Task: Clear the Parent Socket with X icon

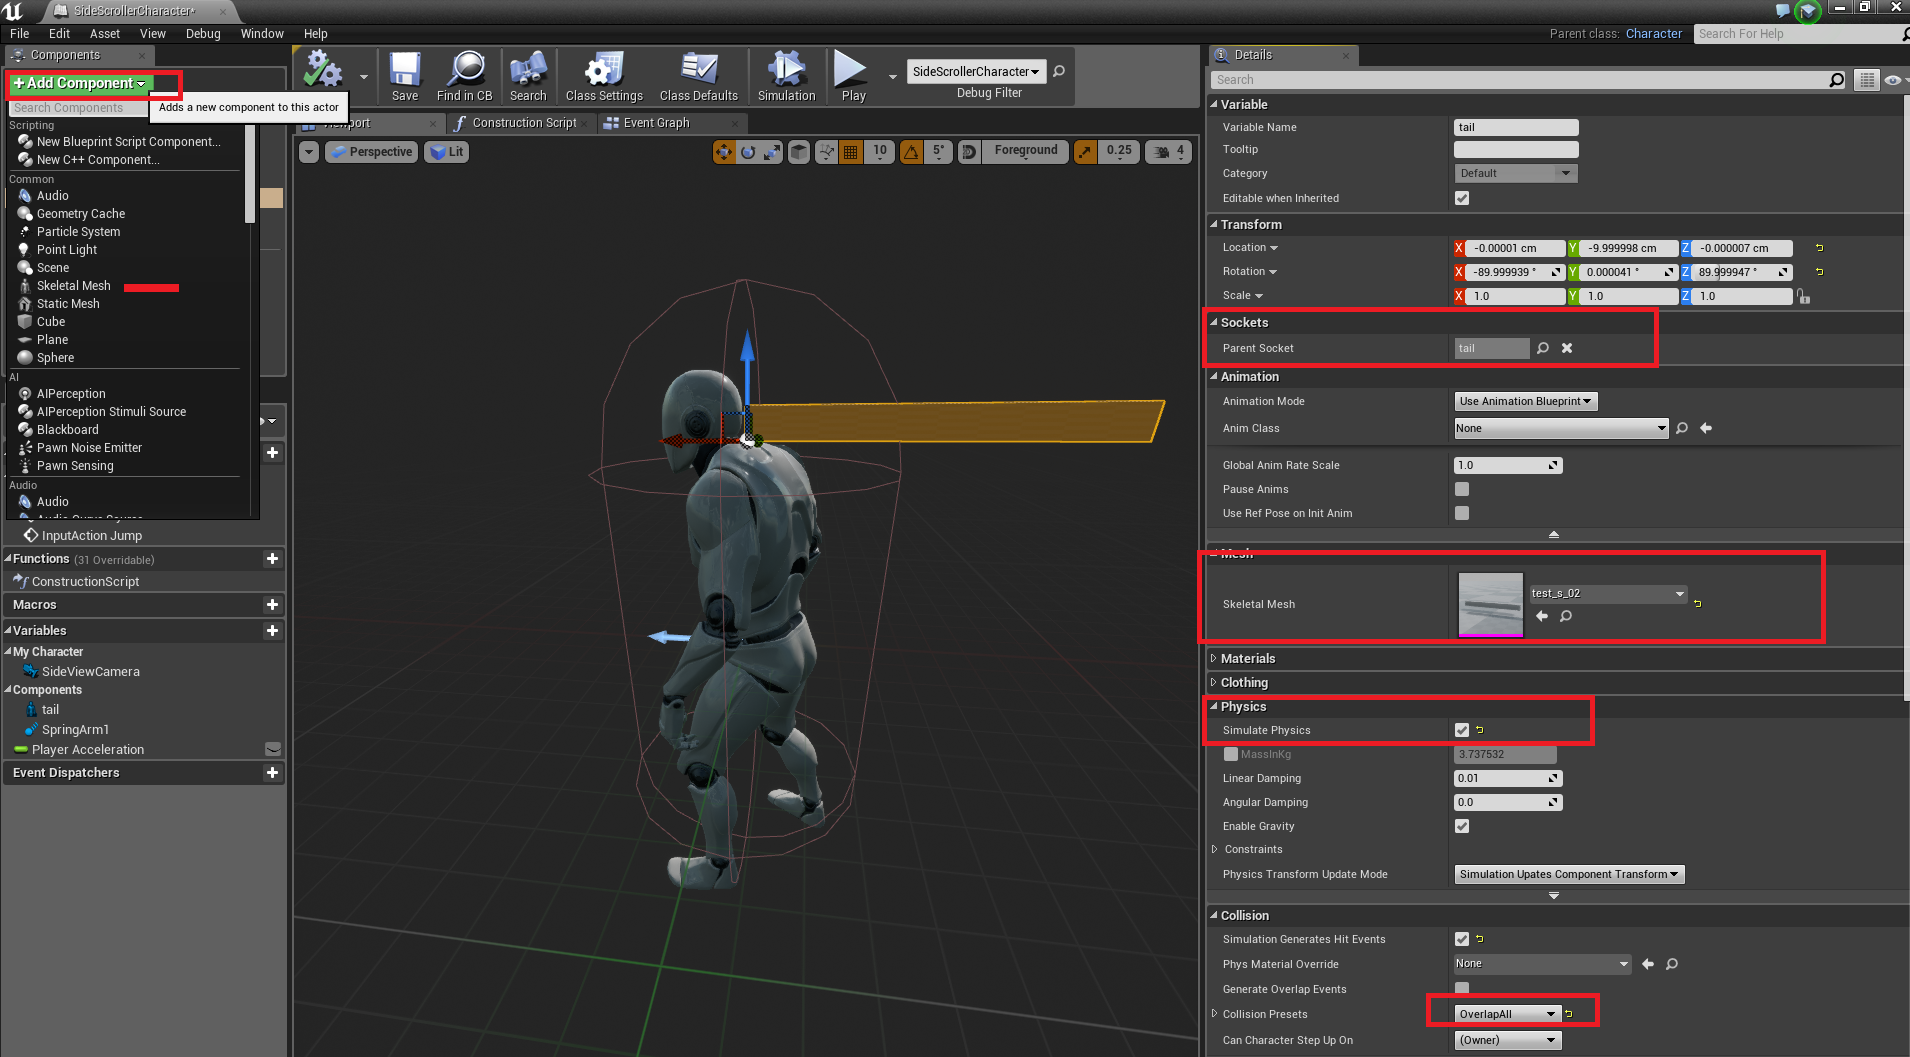Action: coord(1567,348)
